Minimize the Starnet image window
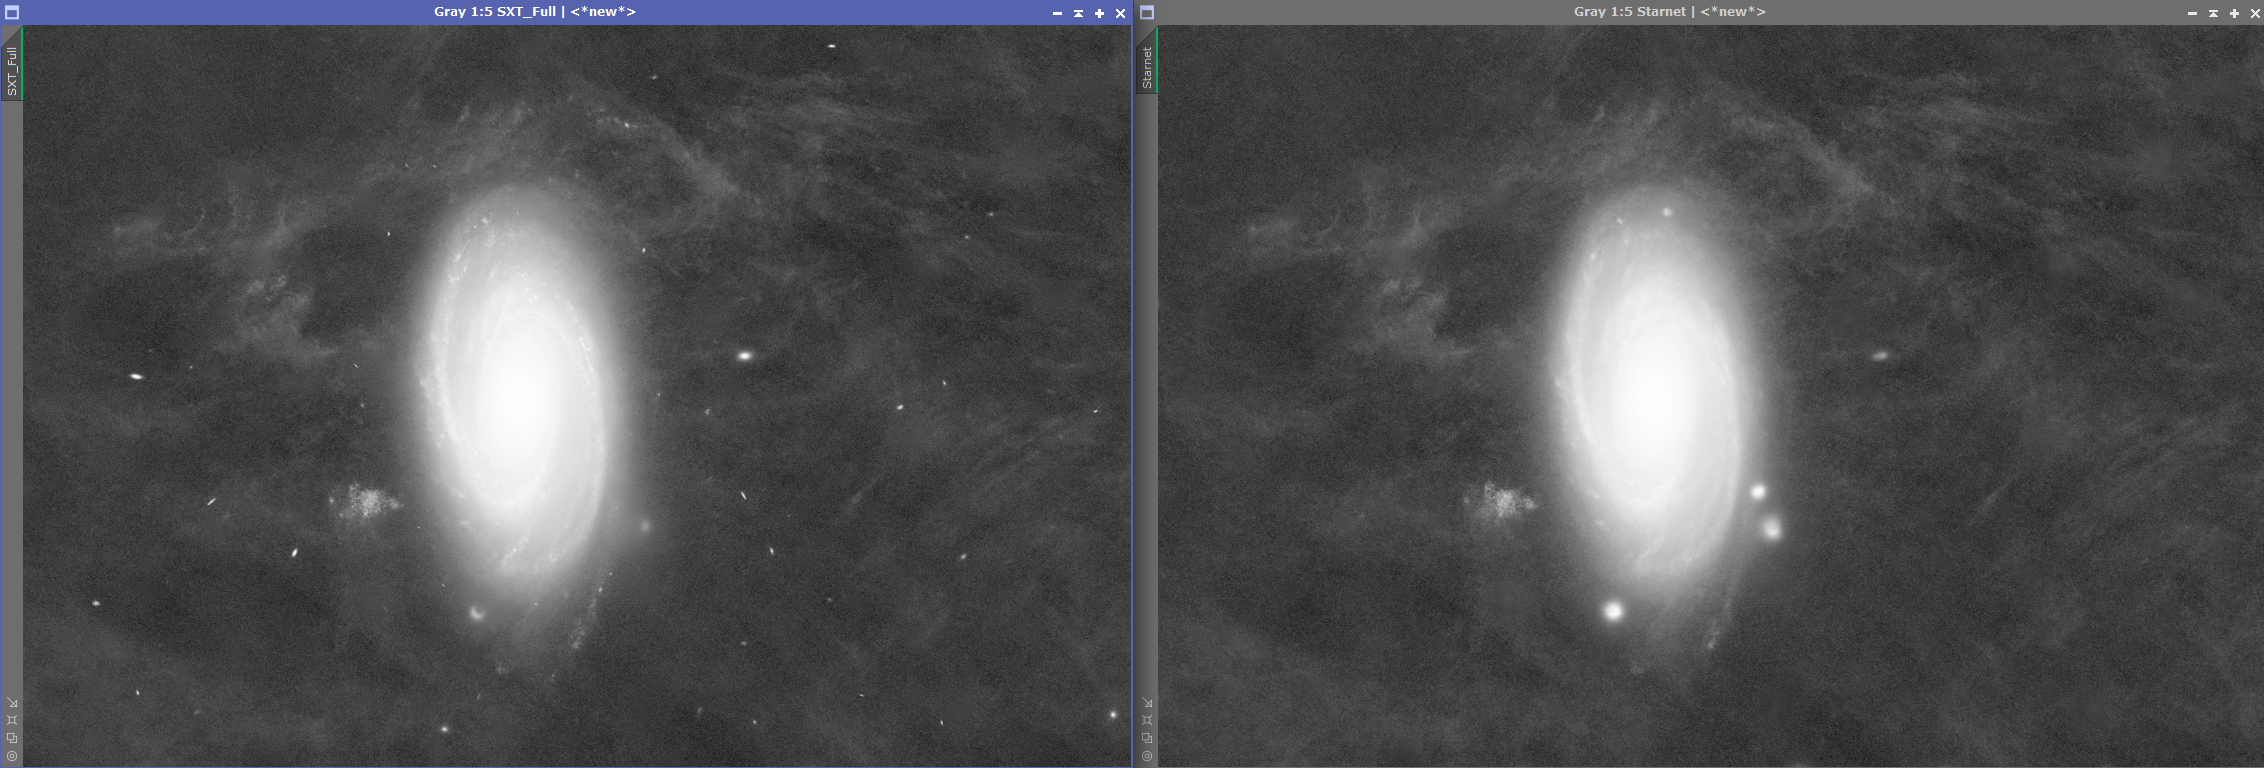Image resolution: width=2264 pixels, height=768 pixels. (x=2192, y=13)
